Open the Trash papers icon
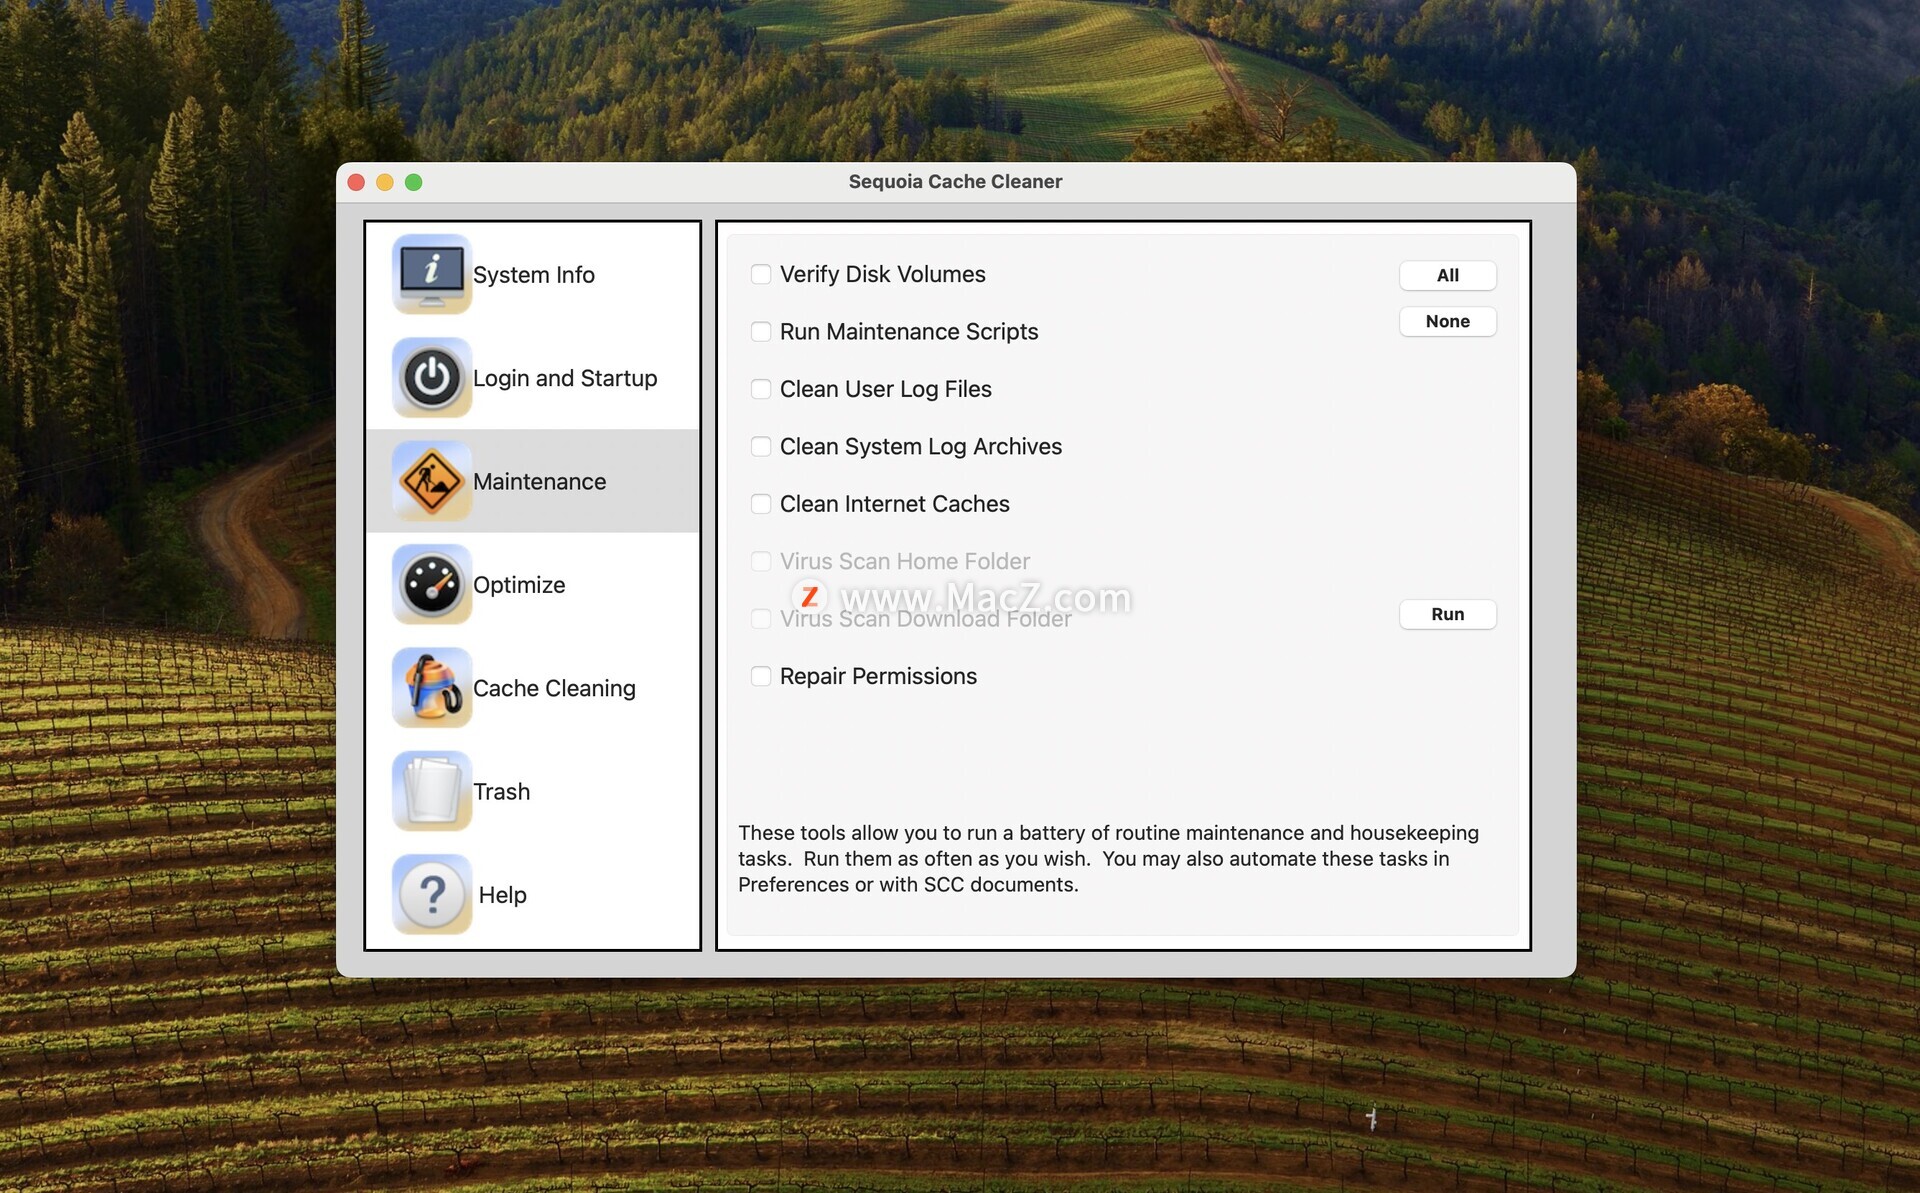The height and width of the screenshot is (1193, 1920). tap(432, 791)
